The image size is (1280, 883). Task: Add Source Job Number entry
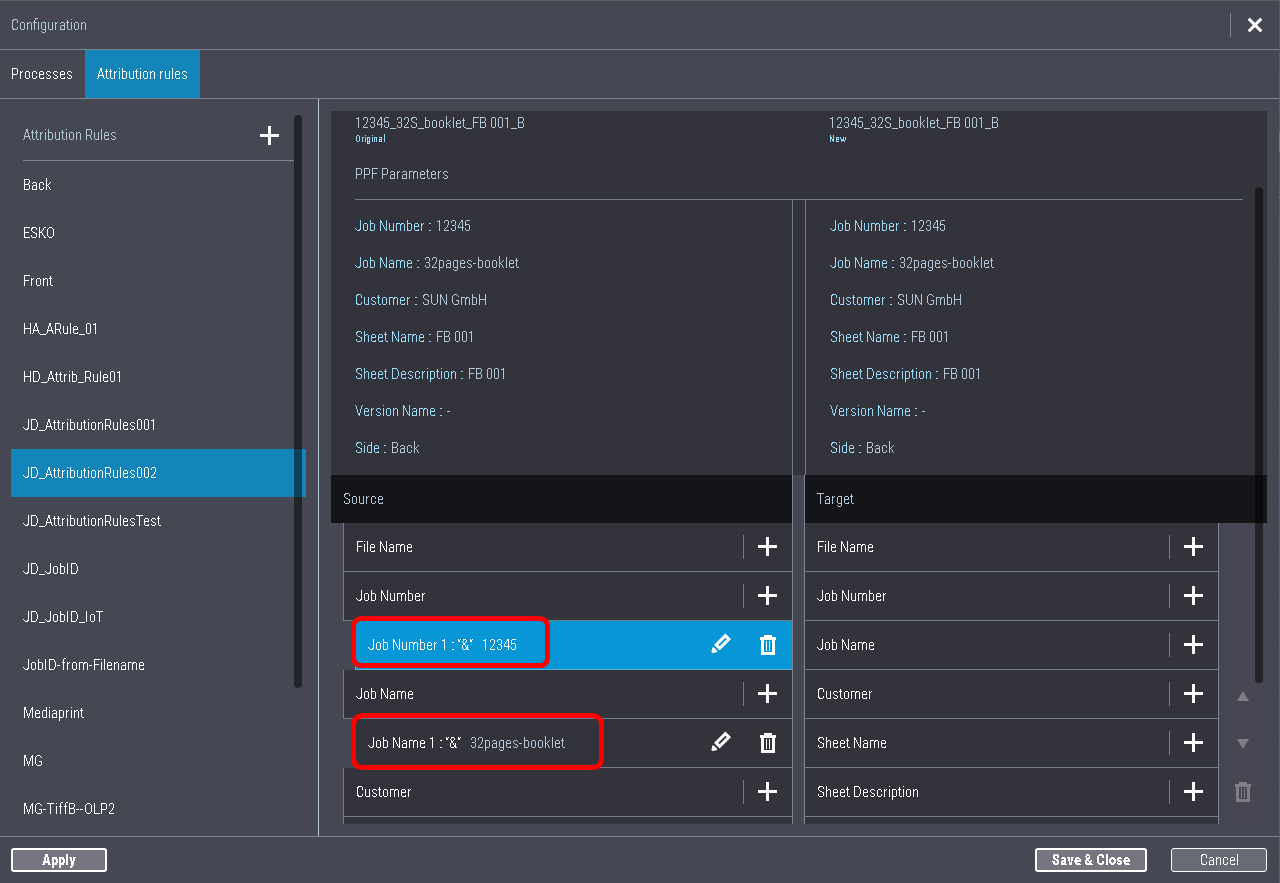click(x=767, y=596)
